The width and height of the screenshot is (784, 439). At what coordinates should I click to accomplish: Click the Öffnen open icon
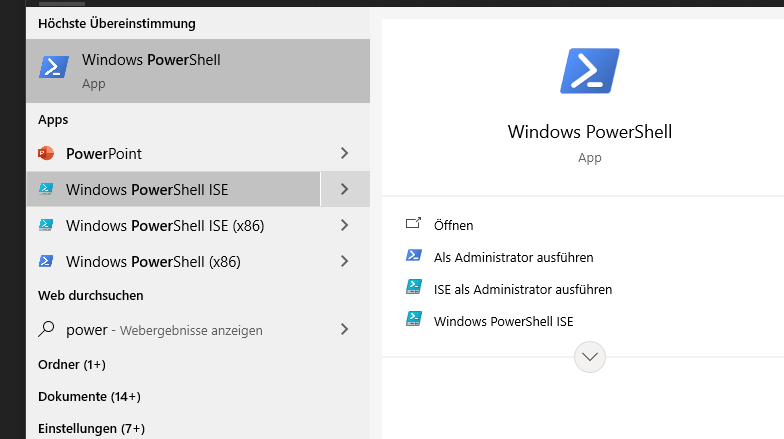click(x=414, y=225)
